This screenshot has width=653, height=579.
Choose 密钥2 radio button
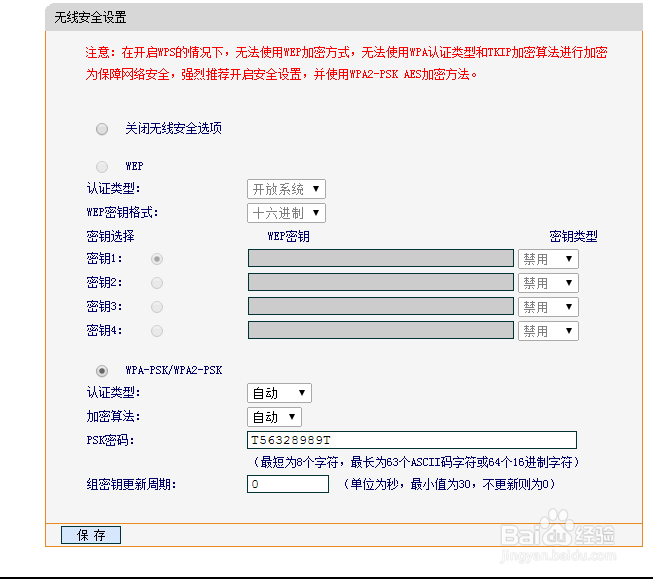[157, 283]
